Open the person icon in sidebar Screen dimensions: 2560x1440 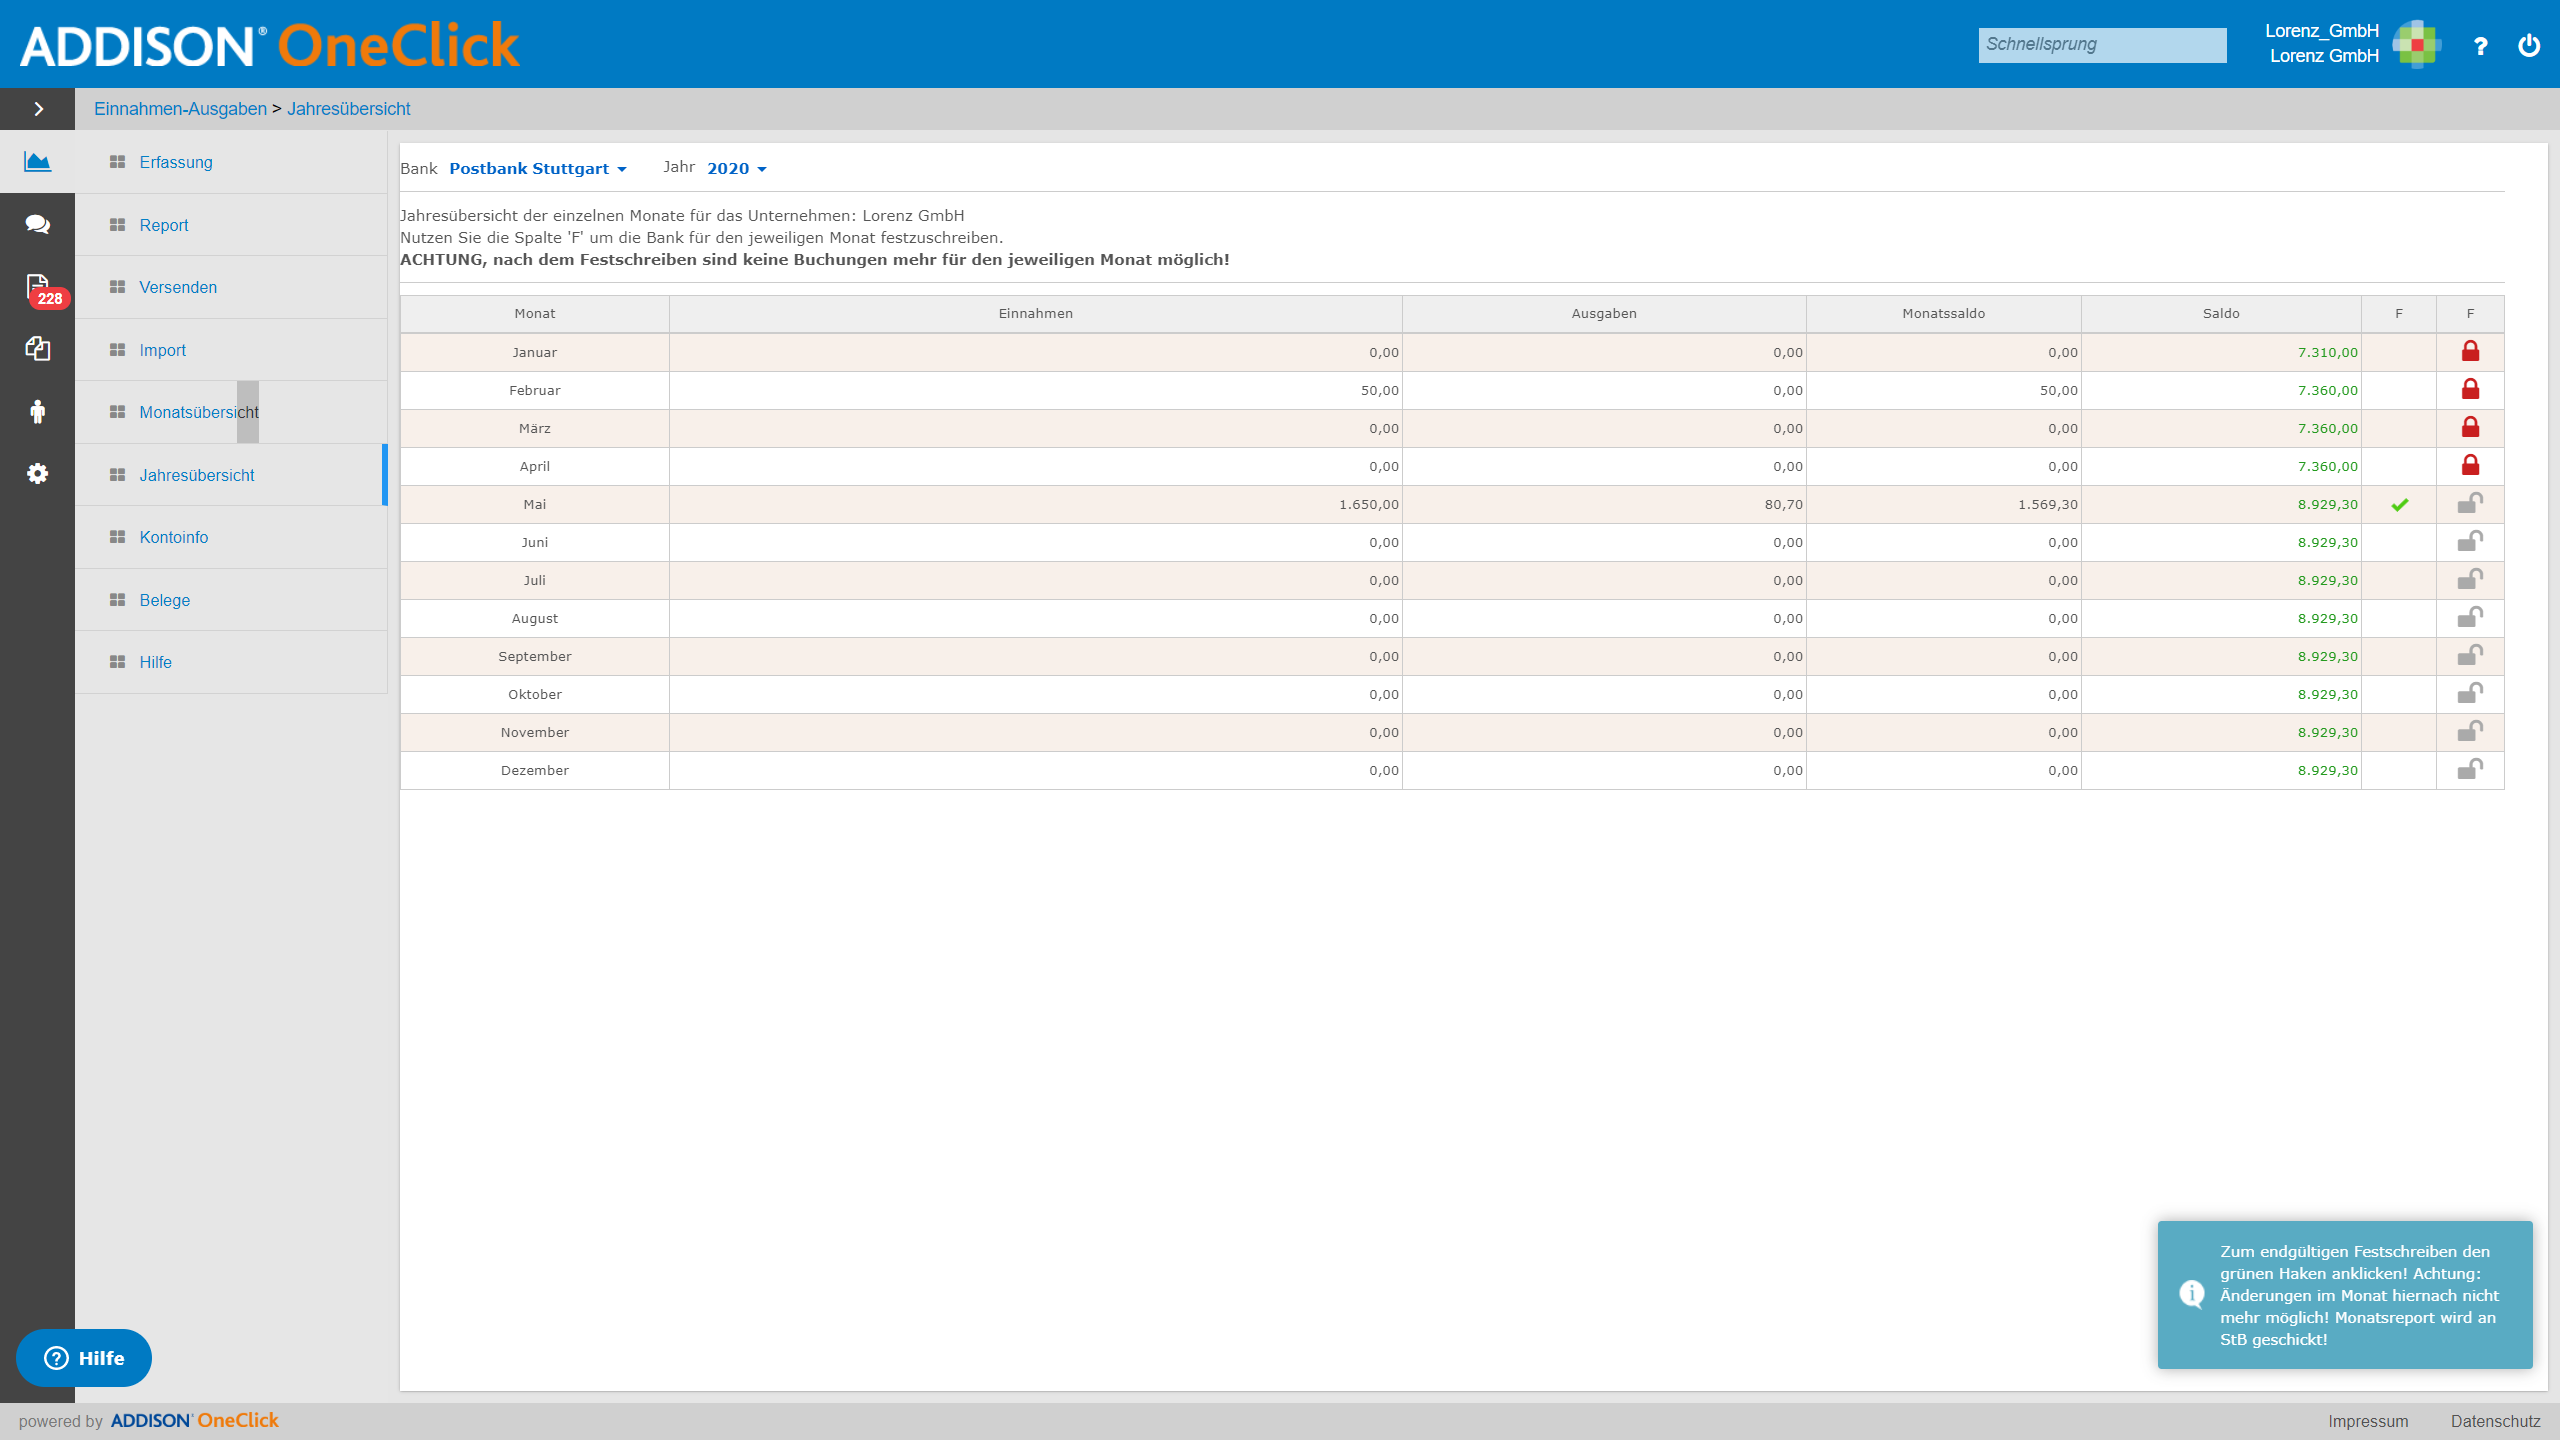pyautogui.click(x=38, y=411)
